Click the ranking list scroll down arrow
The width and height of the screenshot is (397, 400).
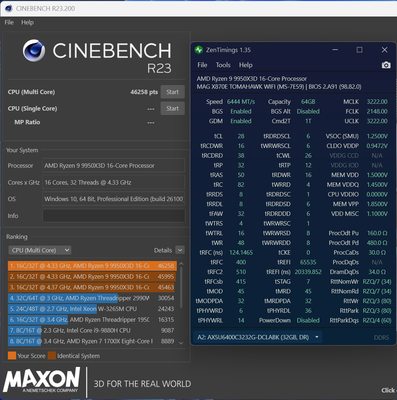click(x=181, y=343)
